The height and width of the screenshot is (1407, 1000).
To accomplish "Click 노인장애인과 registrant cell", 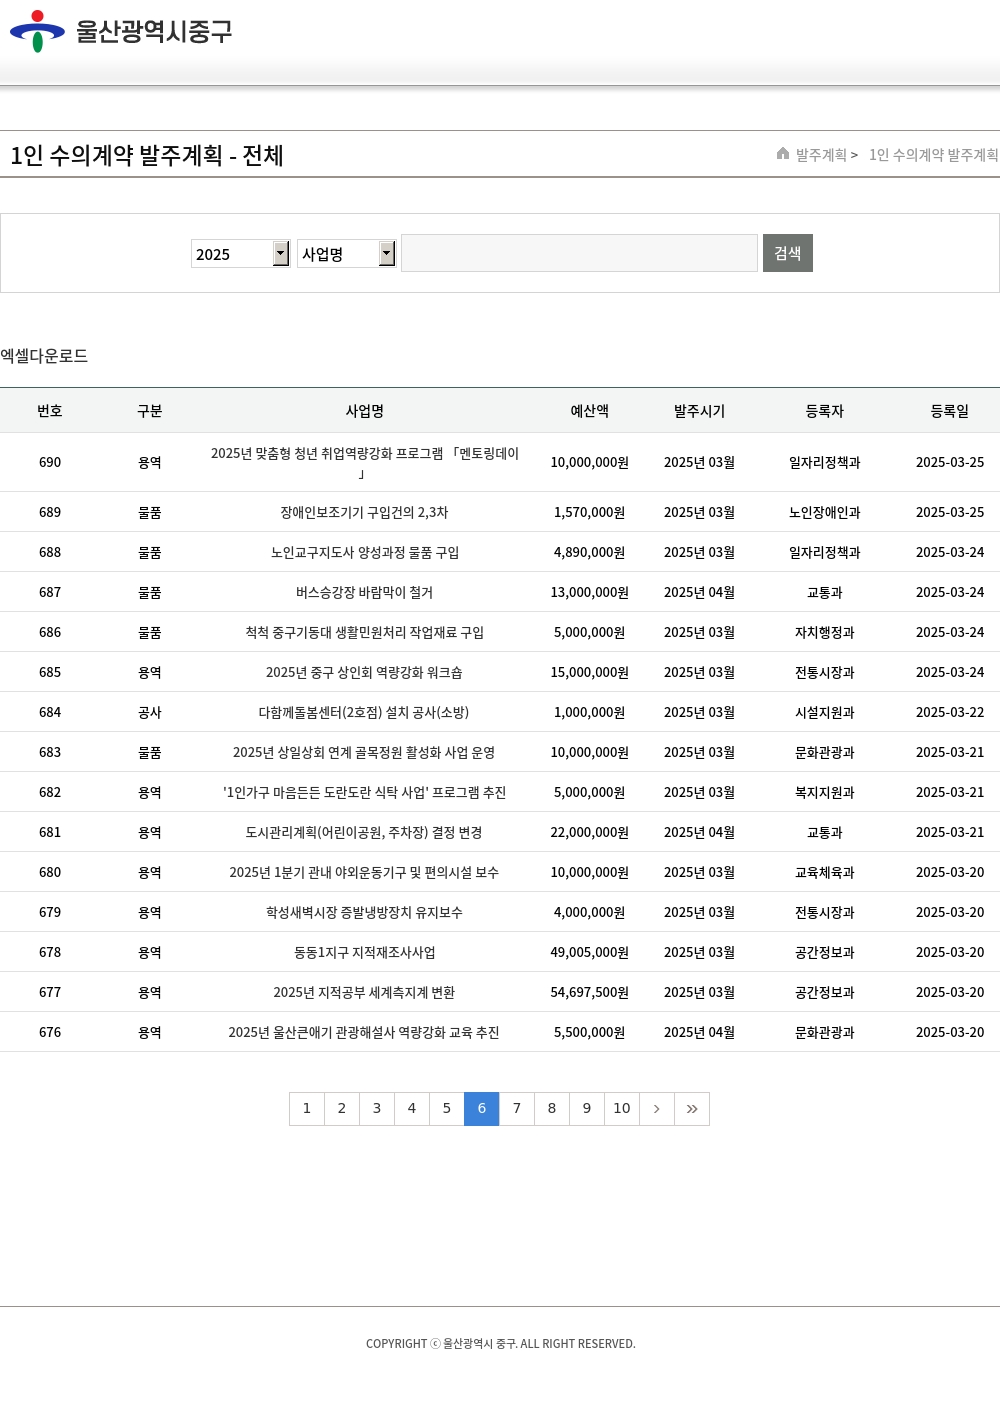I will point(825,513).
